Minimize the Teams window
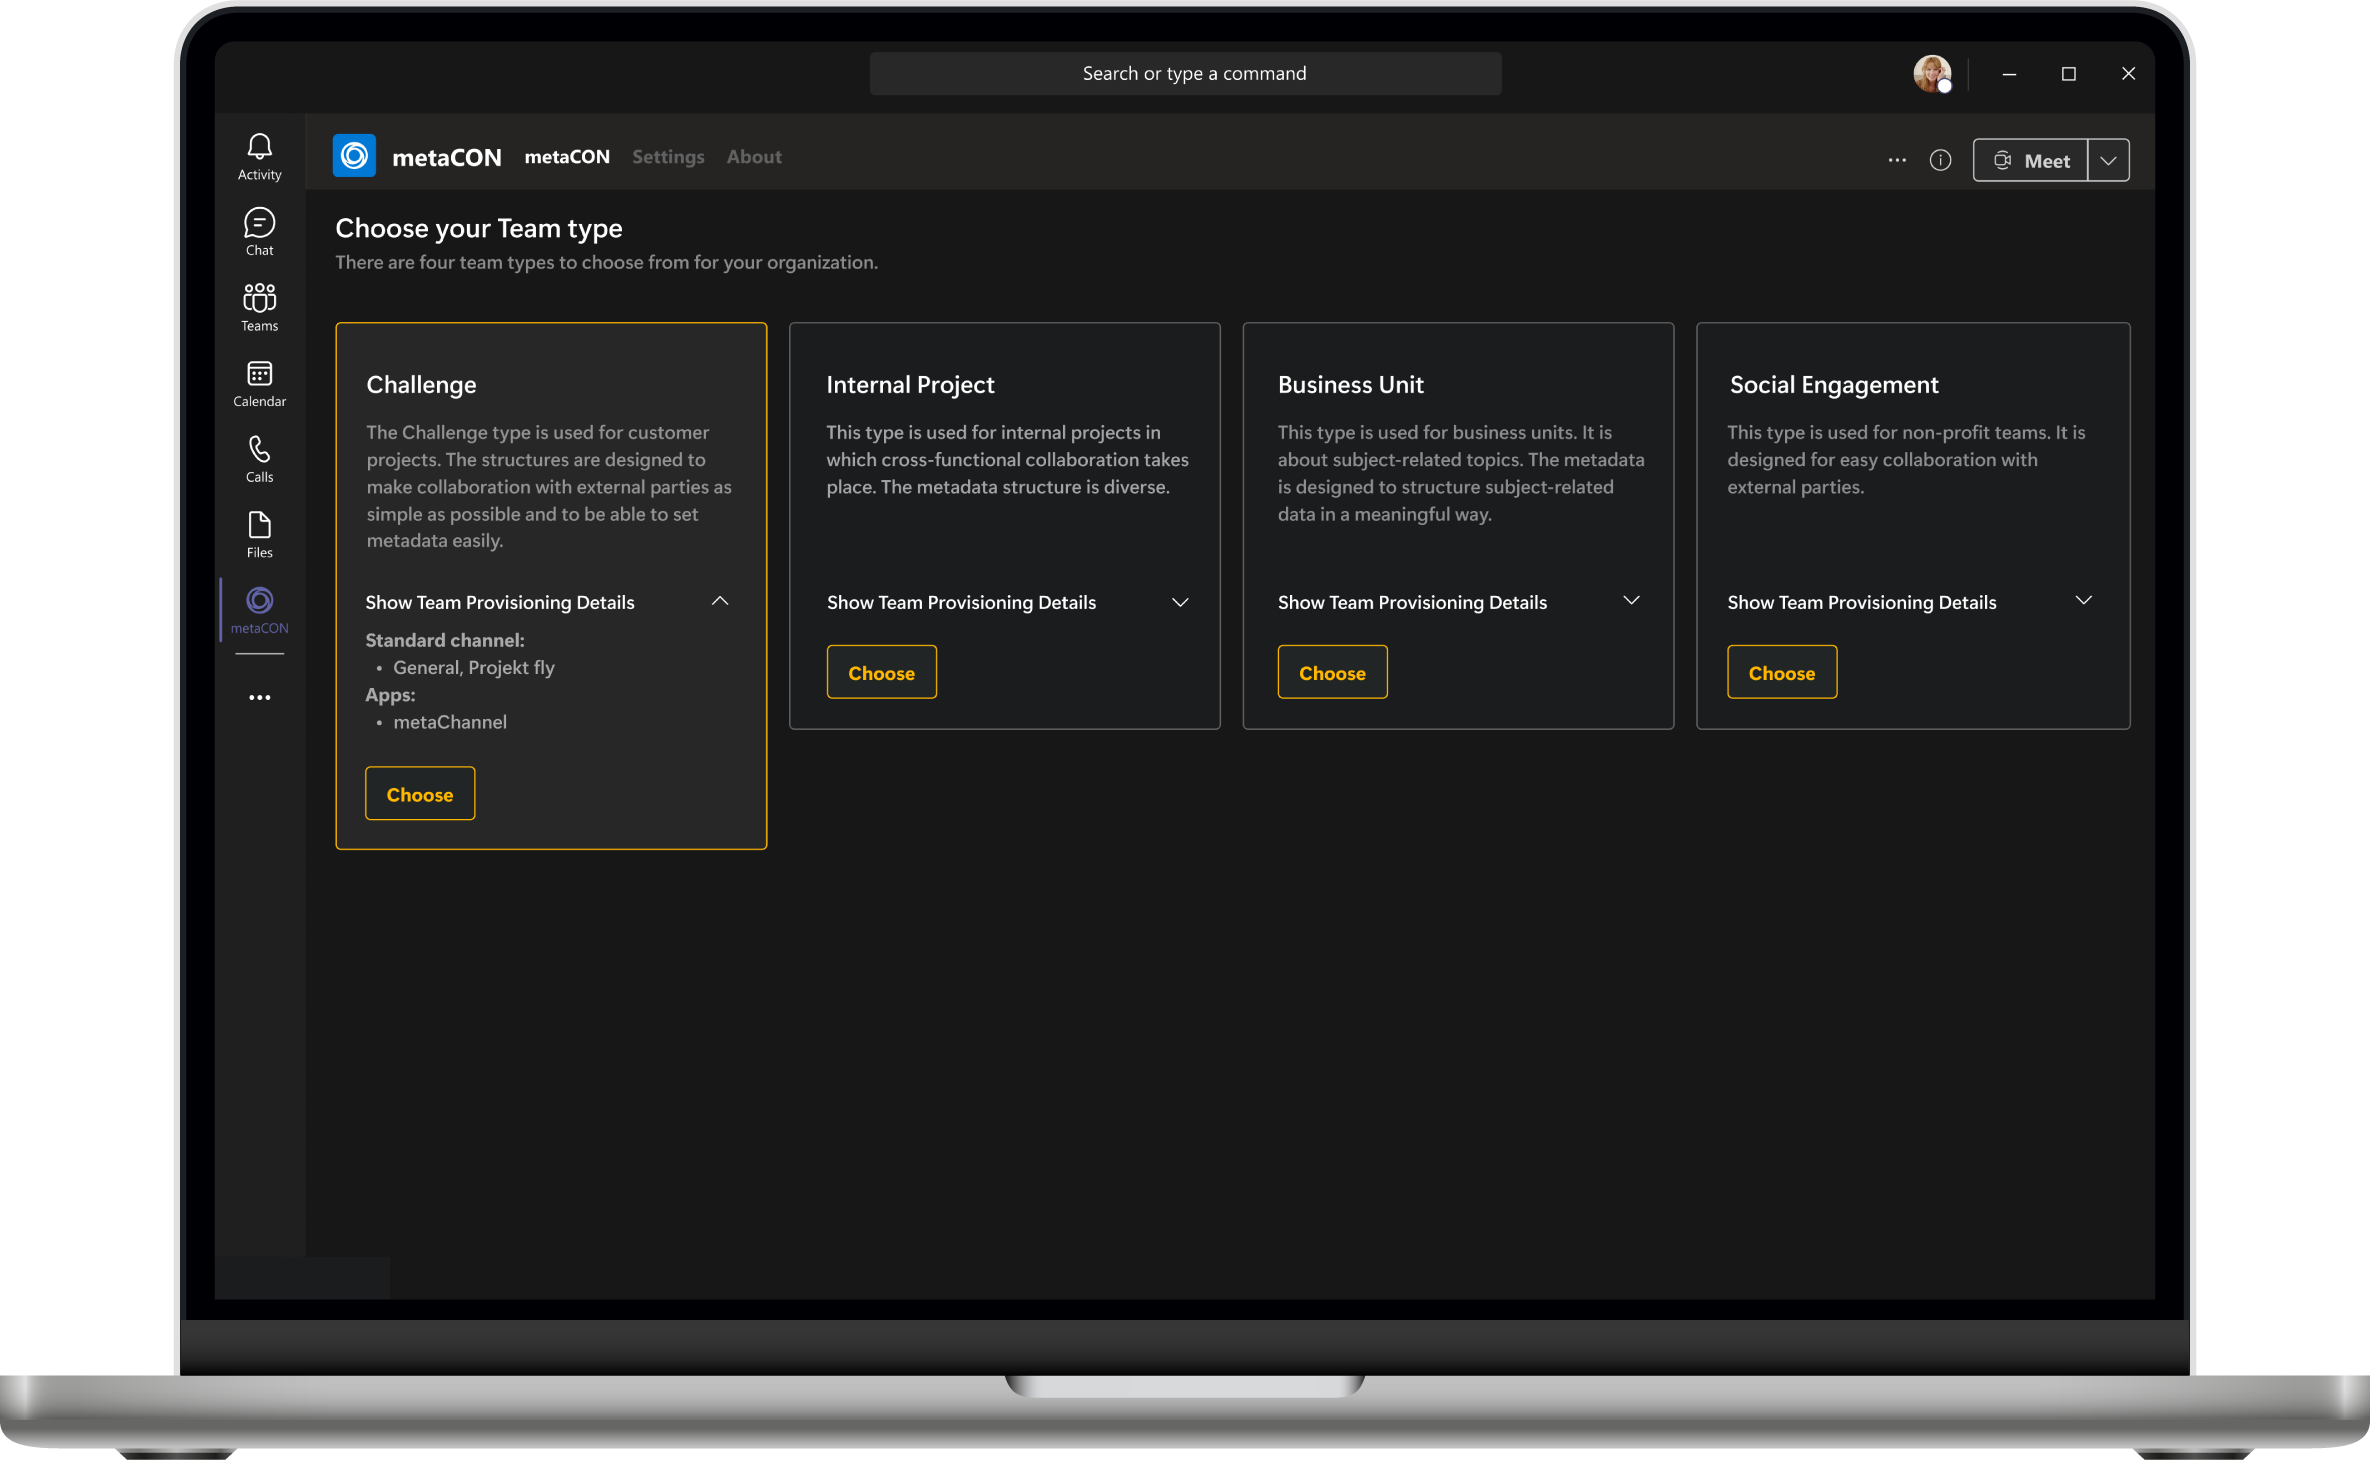The image size is (2370, 1460). (2009, 74)
